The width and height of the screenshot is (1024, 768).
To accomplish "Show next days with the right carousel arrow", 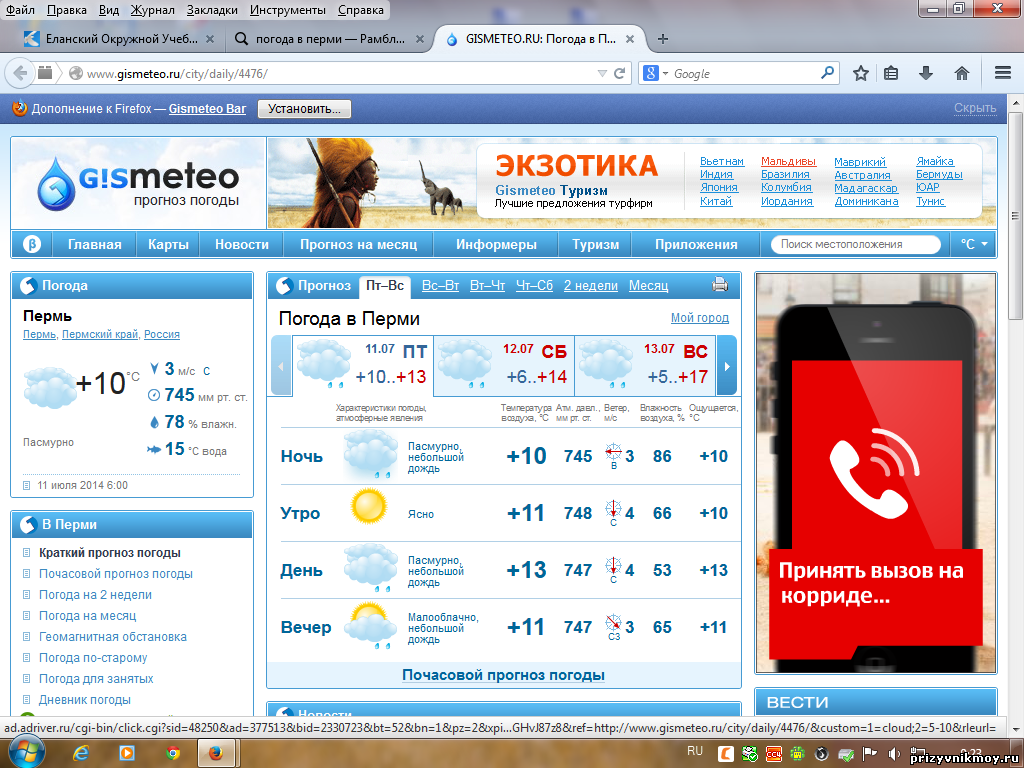I will pos(727,366).
